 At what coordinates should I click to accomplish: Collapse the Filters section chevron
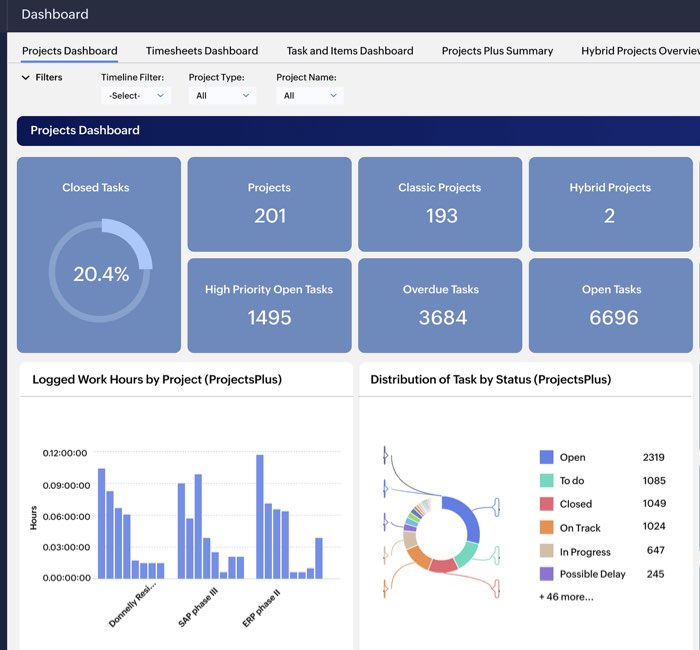[25, 77]
